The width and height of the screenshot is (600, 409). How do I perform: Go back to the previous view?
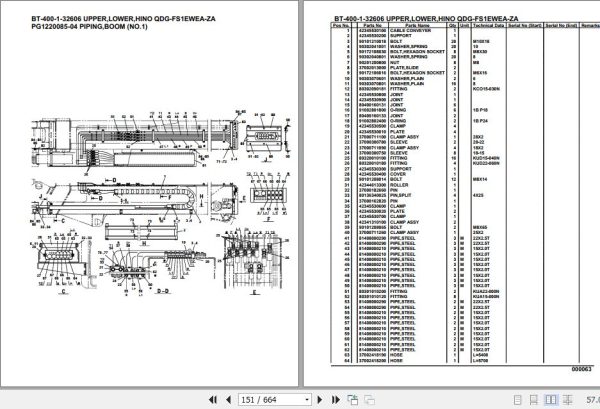pos(352,400)
